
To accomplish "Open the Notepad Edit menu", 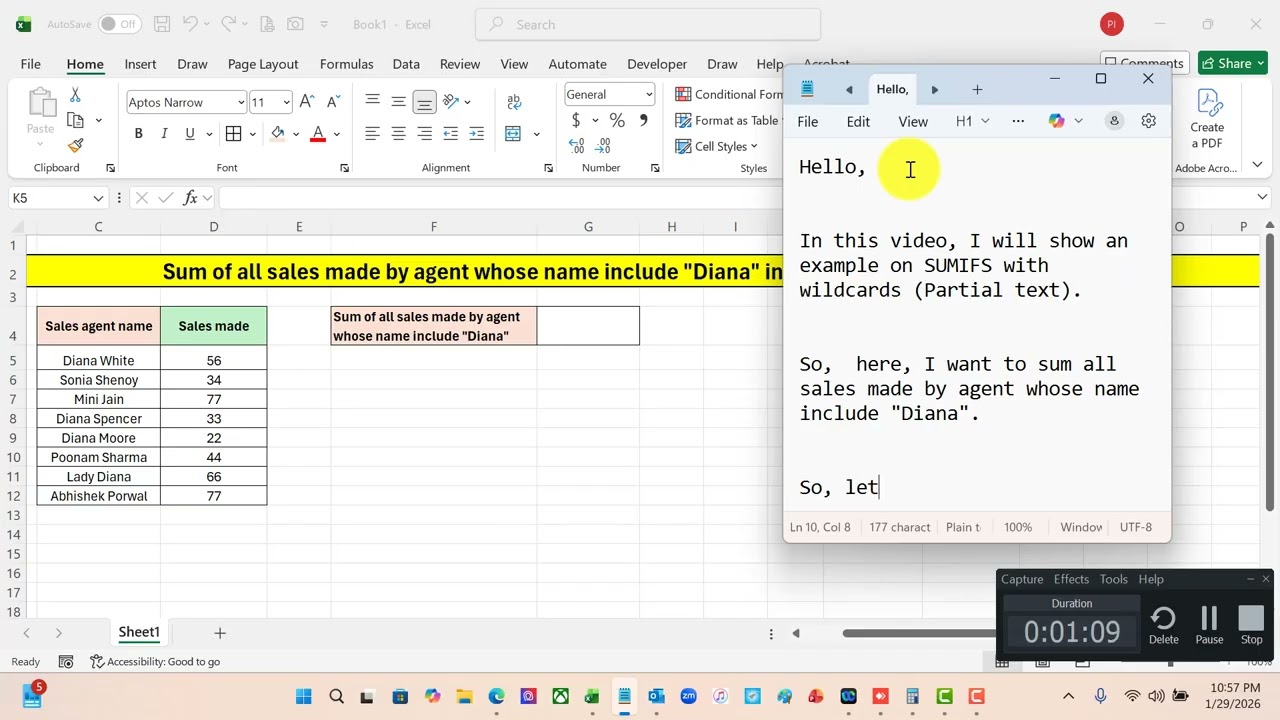I will tap(858, 121).
